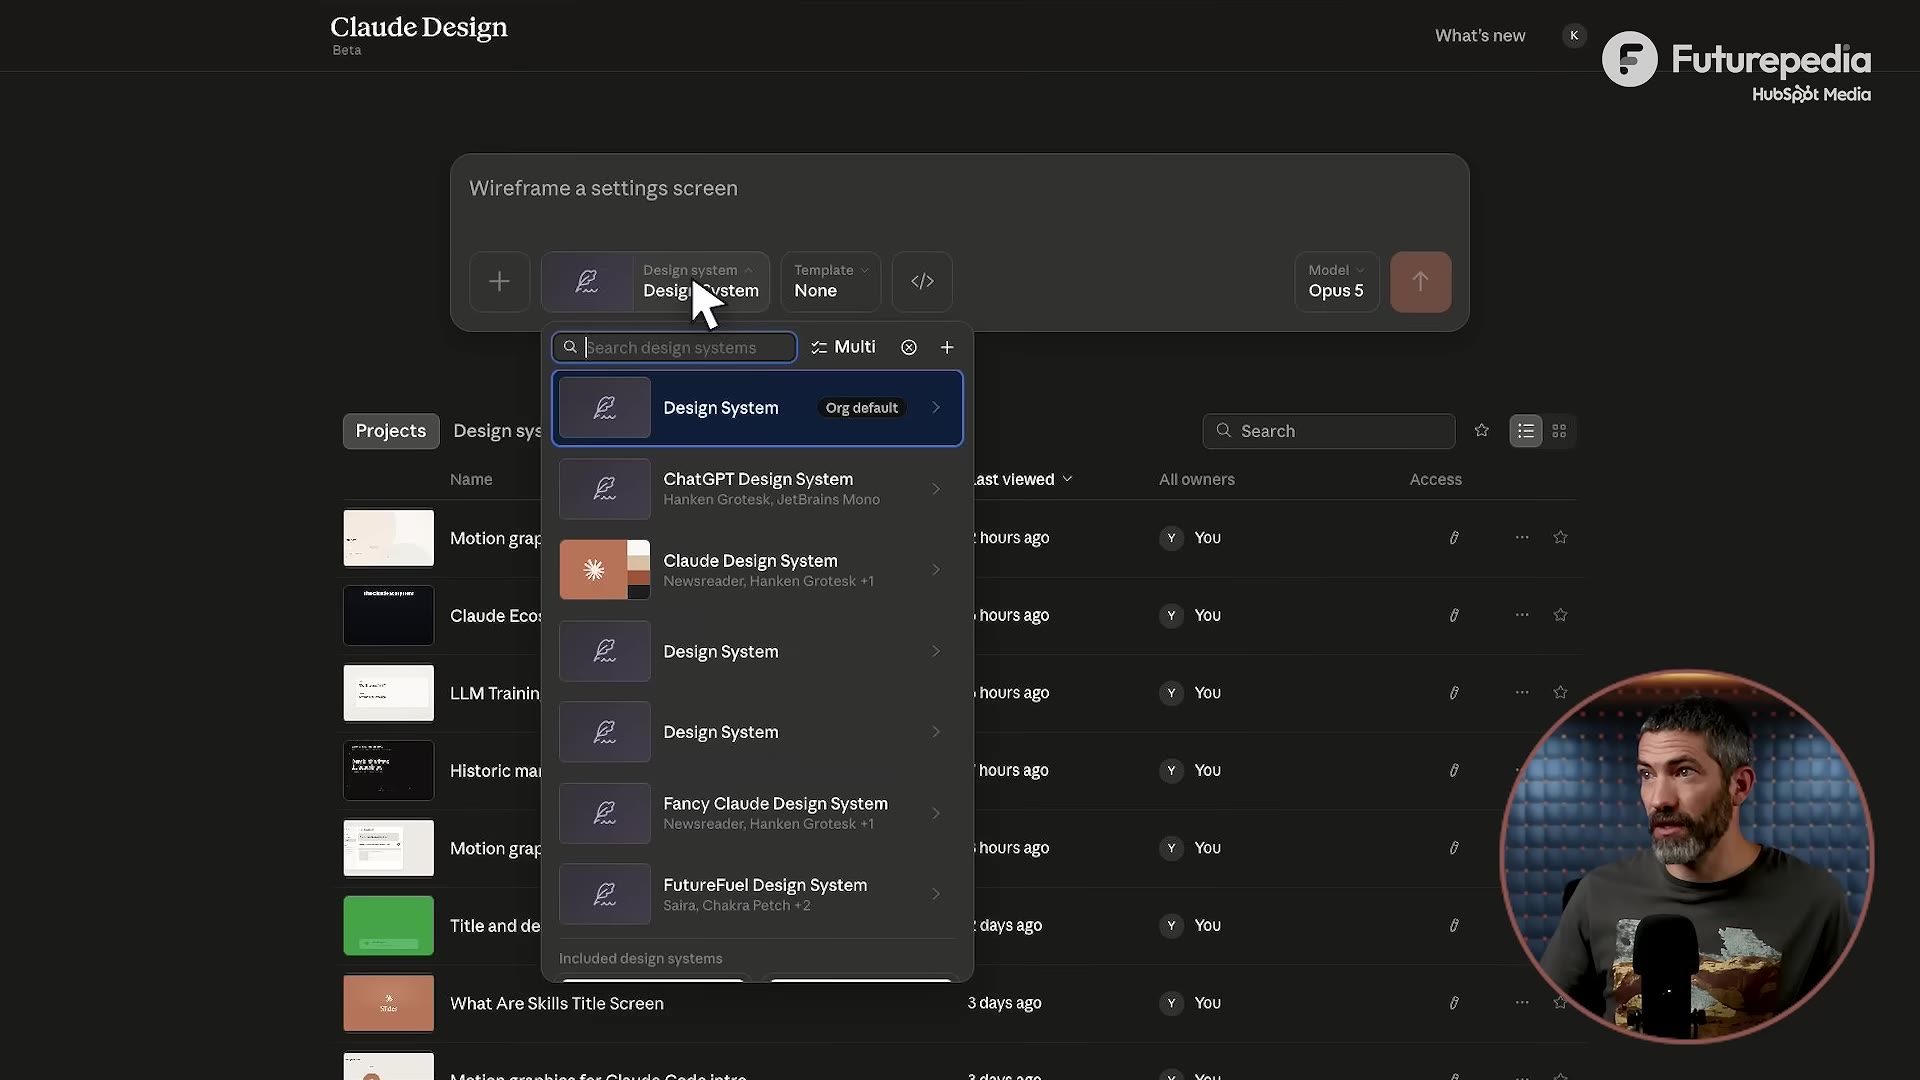
Task: Select Fancy Claude Design System entry
Action: coord(757,813)
